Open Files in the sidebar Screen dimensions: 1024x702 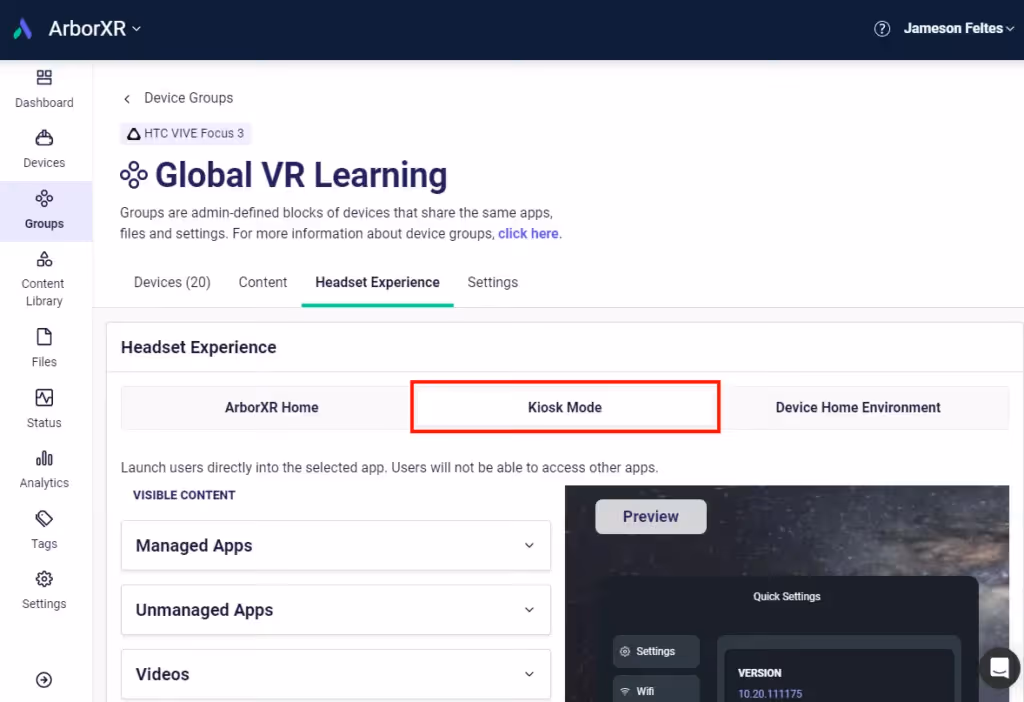(44, 349)
